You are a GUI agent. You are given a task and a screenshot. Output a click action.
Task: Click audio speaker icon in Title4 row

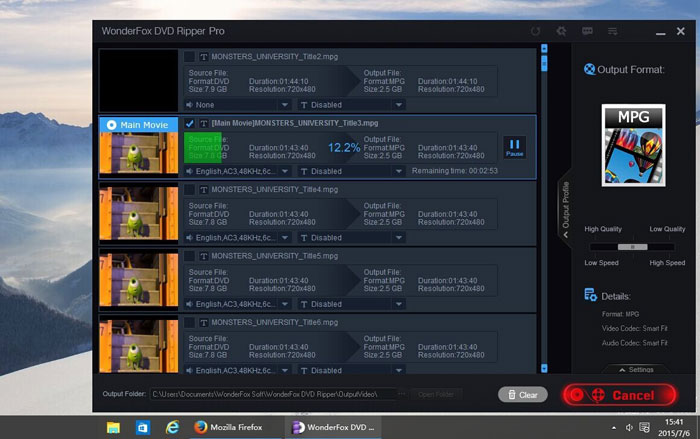click(x=189, y=238)
